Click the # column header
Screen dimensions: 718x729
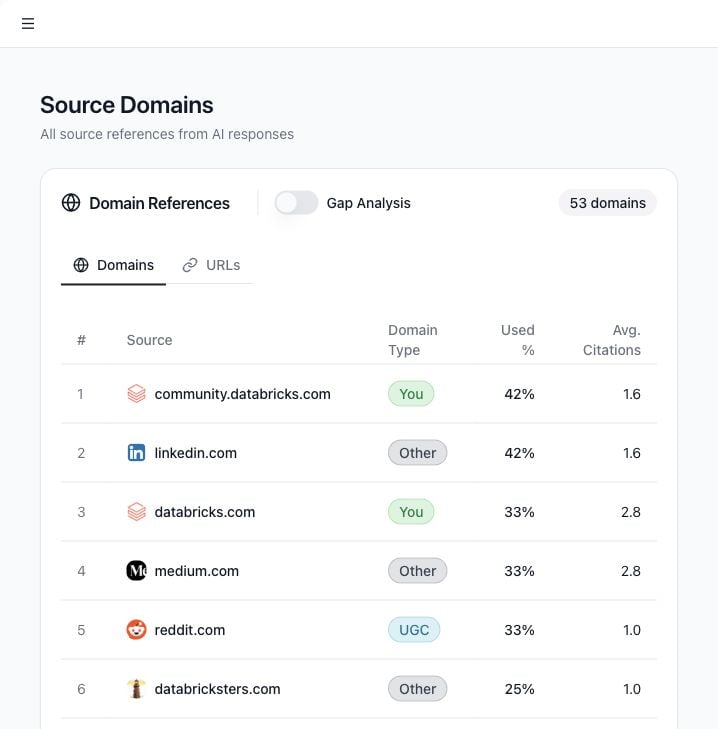coord(81,340)
